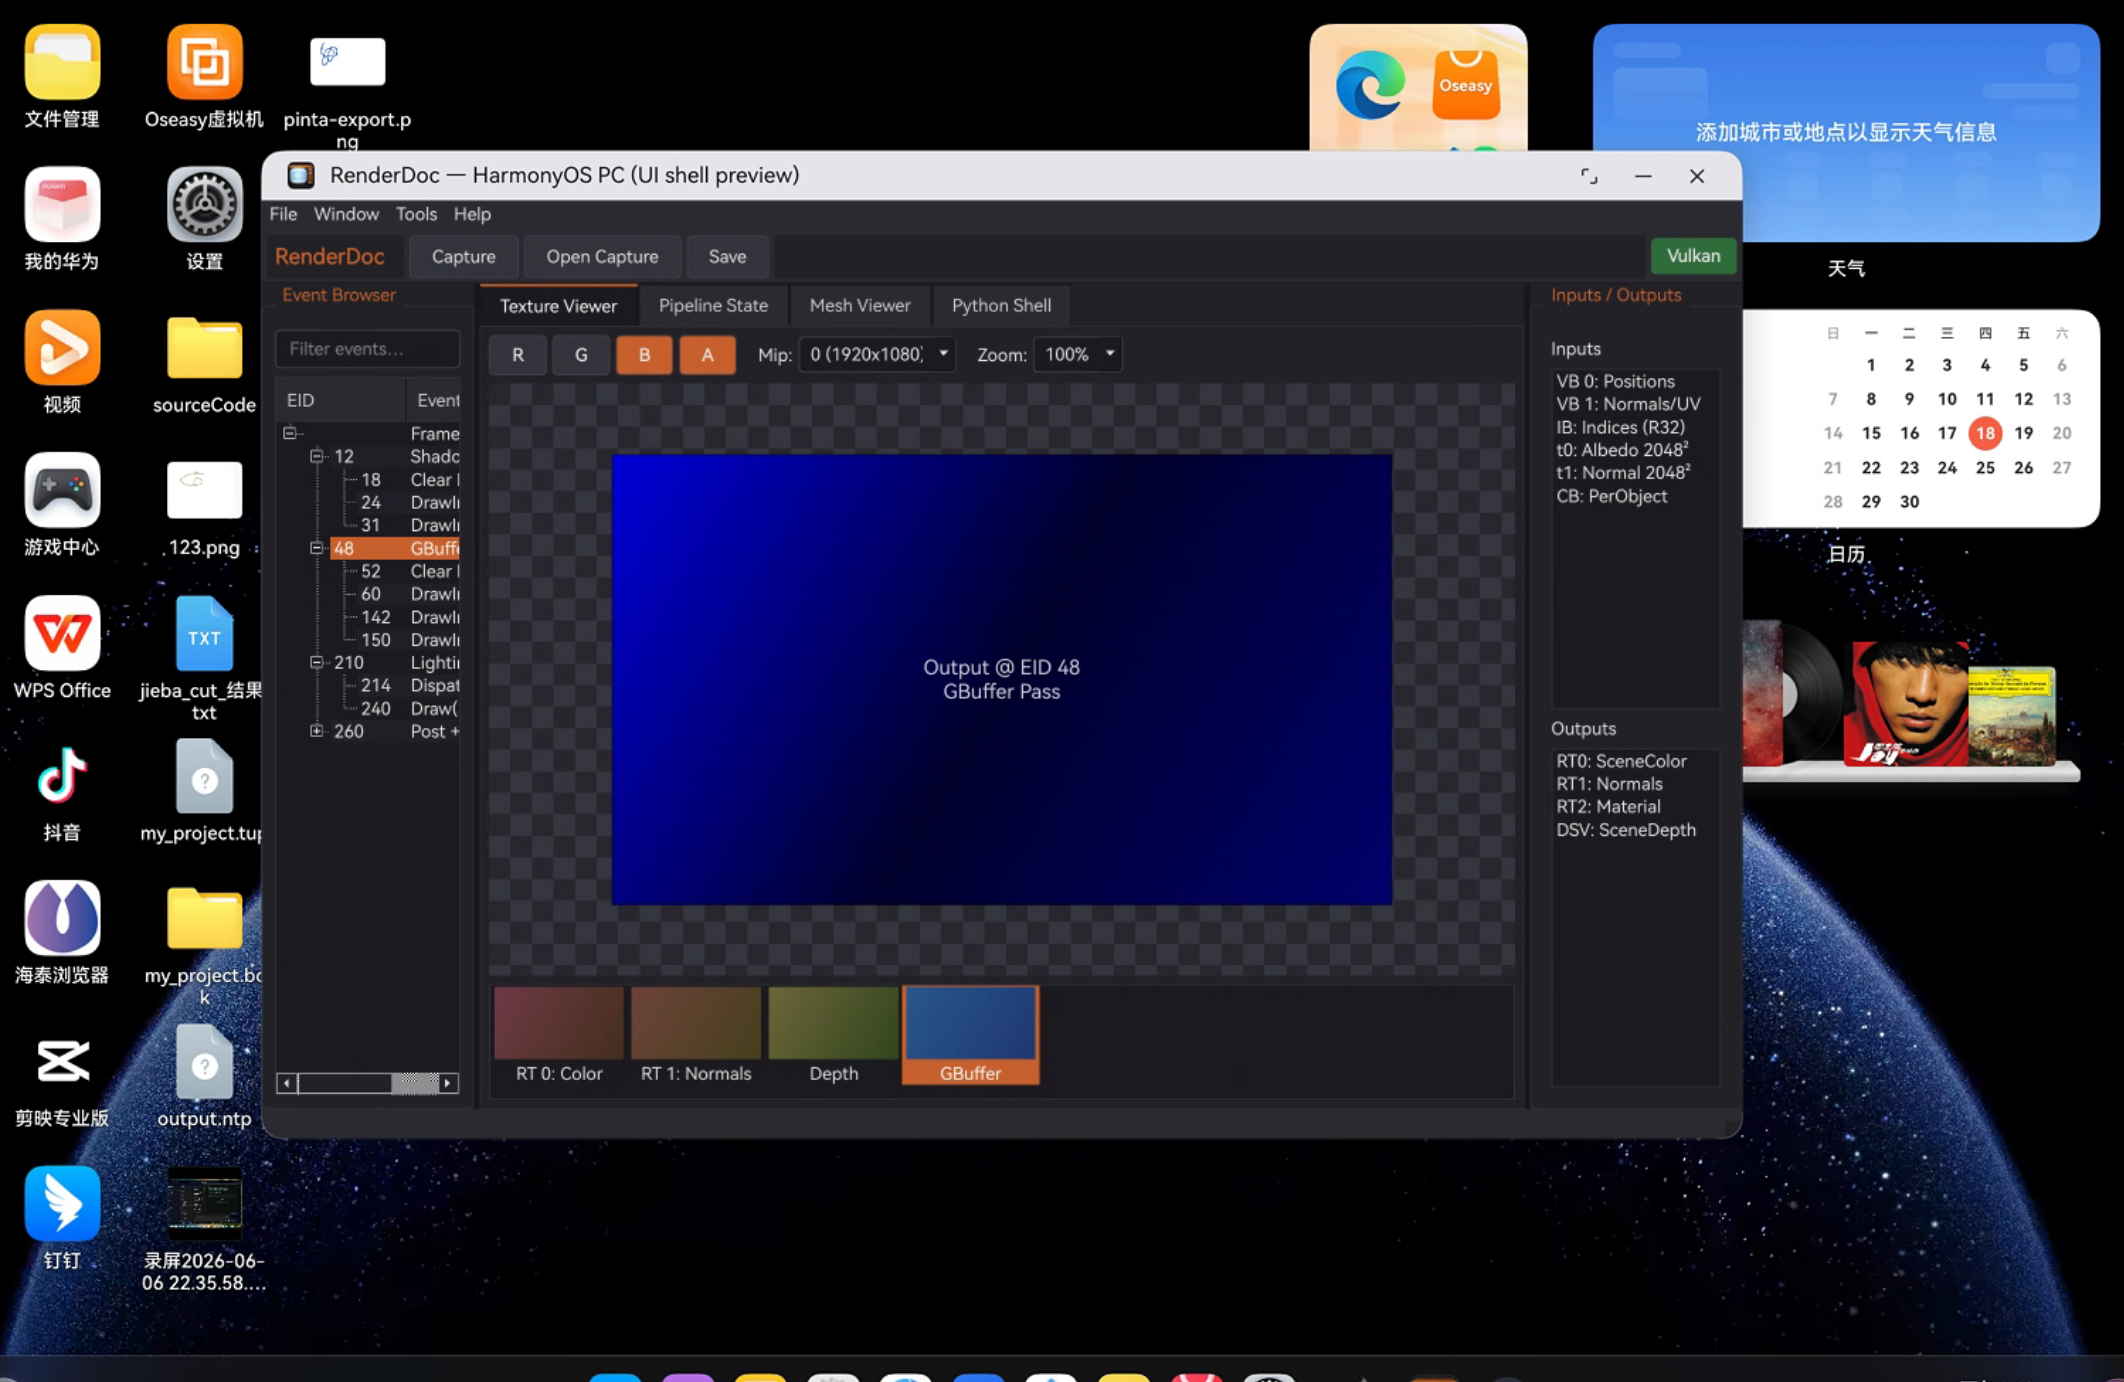The width and height of the screenshot is (2124, 1382).
Task: Collapse the Frame root tree node
Action: [x=289, y=433]
